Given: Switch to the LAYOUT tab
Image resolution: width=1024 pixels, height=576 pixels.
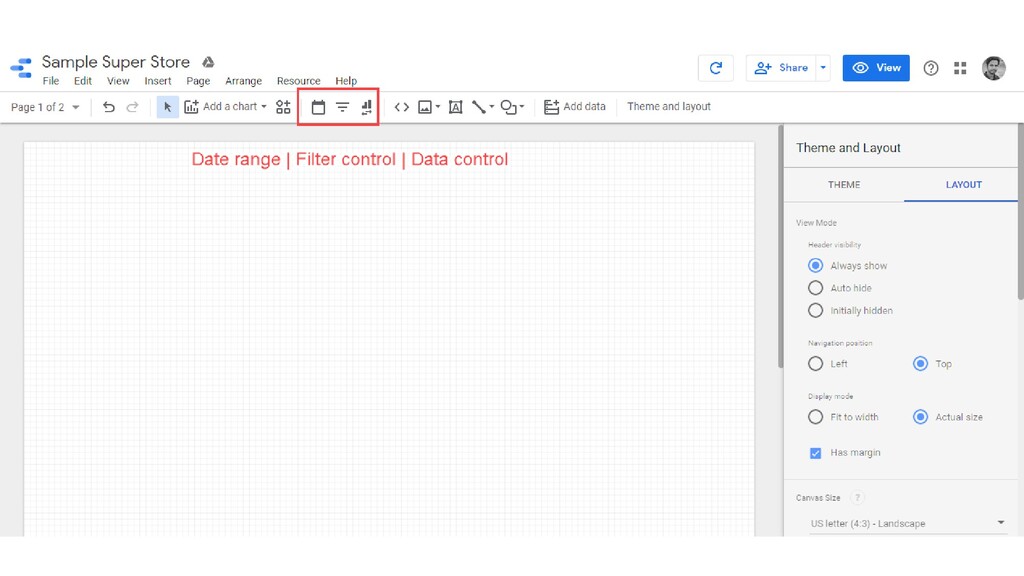Looking at the screenshot, I should tap(963, 185).
